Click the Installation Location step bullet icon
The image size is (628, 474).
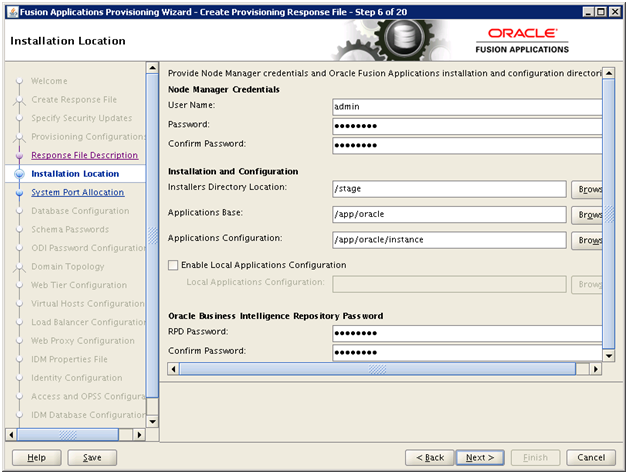pyautogui.click(x=19, y=174)
